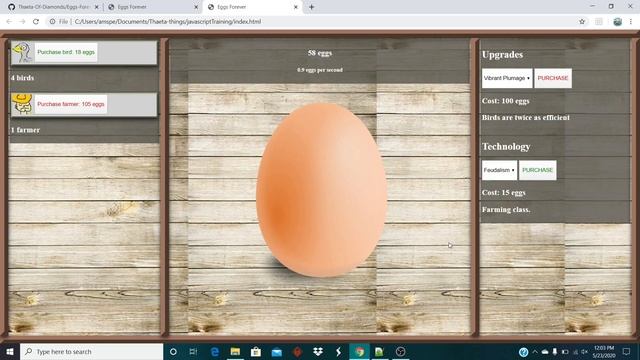The width and height of the screenshot is (640, 360).
Task: Click the extension icon beside bookmark star
Action: 599,22
